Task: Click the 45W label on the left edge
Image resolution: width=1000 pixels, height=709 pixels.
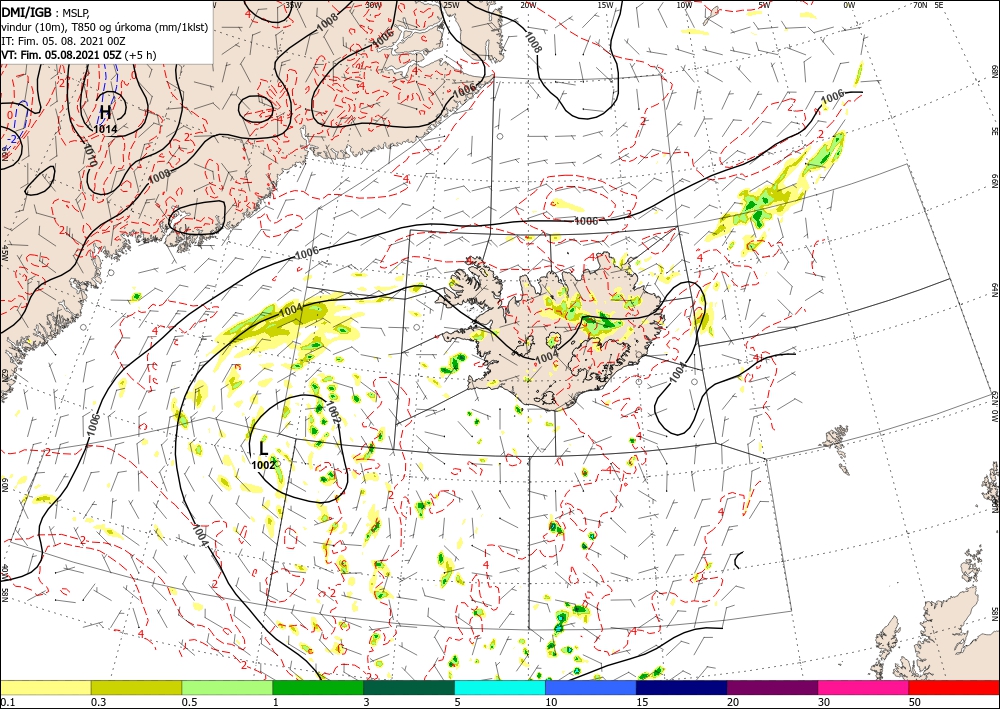Action: (4, 253)
